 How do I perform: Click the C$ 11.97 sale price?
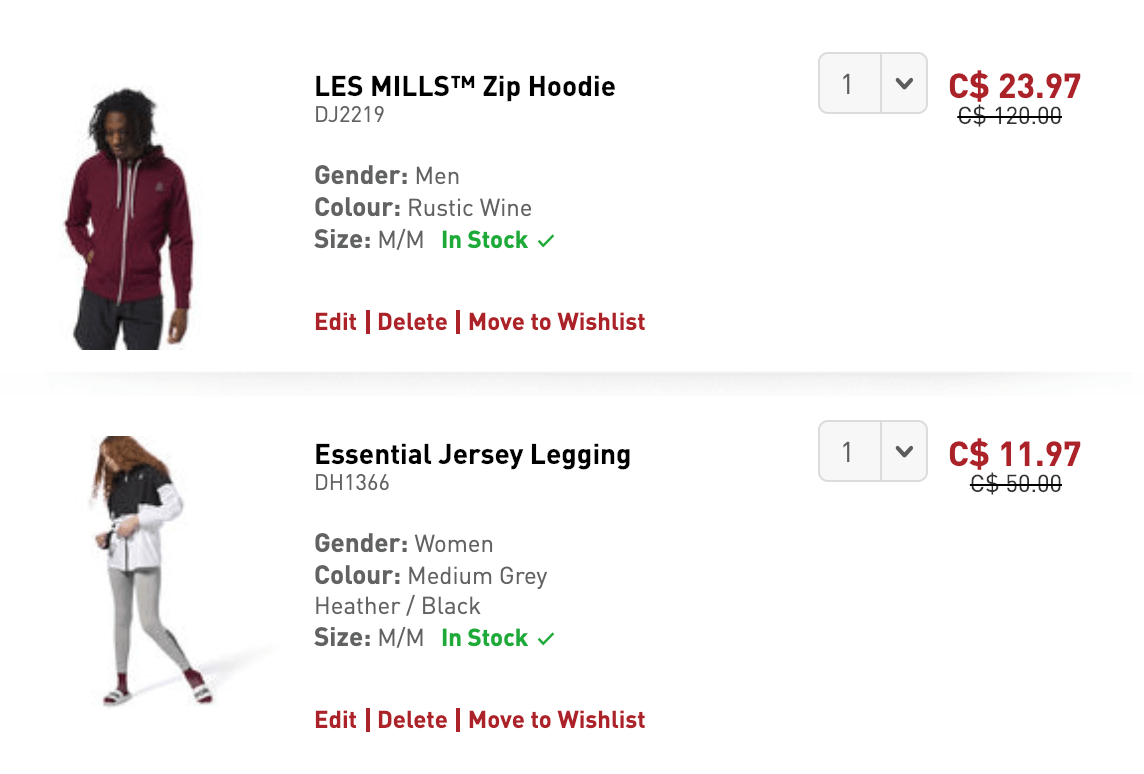pyautogui.click(x=1014, y=454)
